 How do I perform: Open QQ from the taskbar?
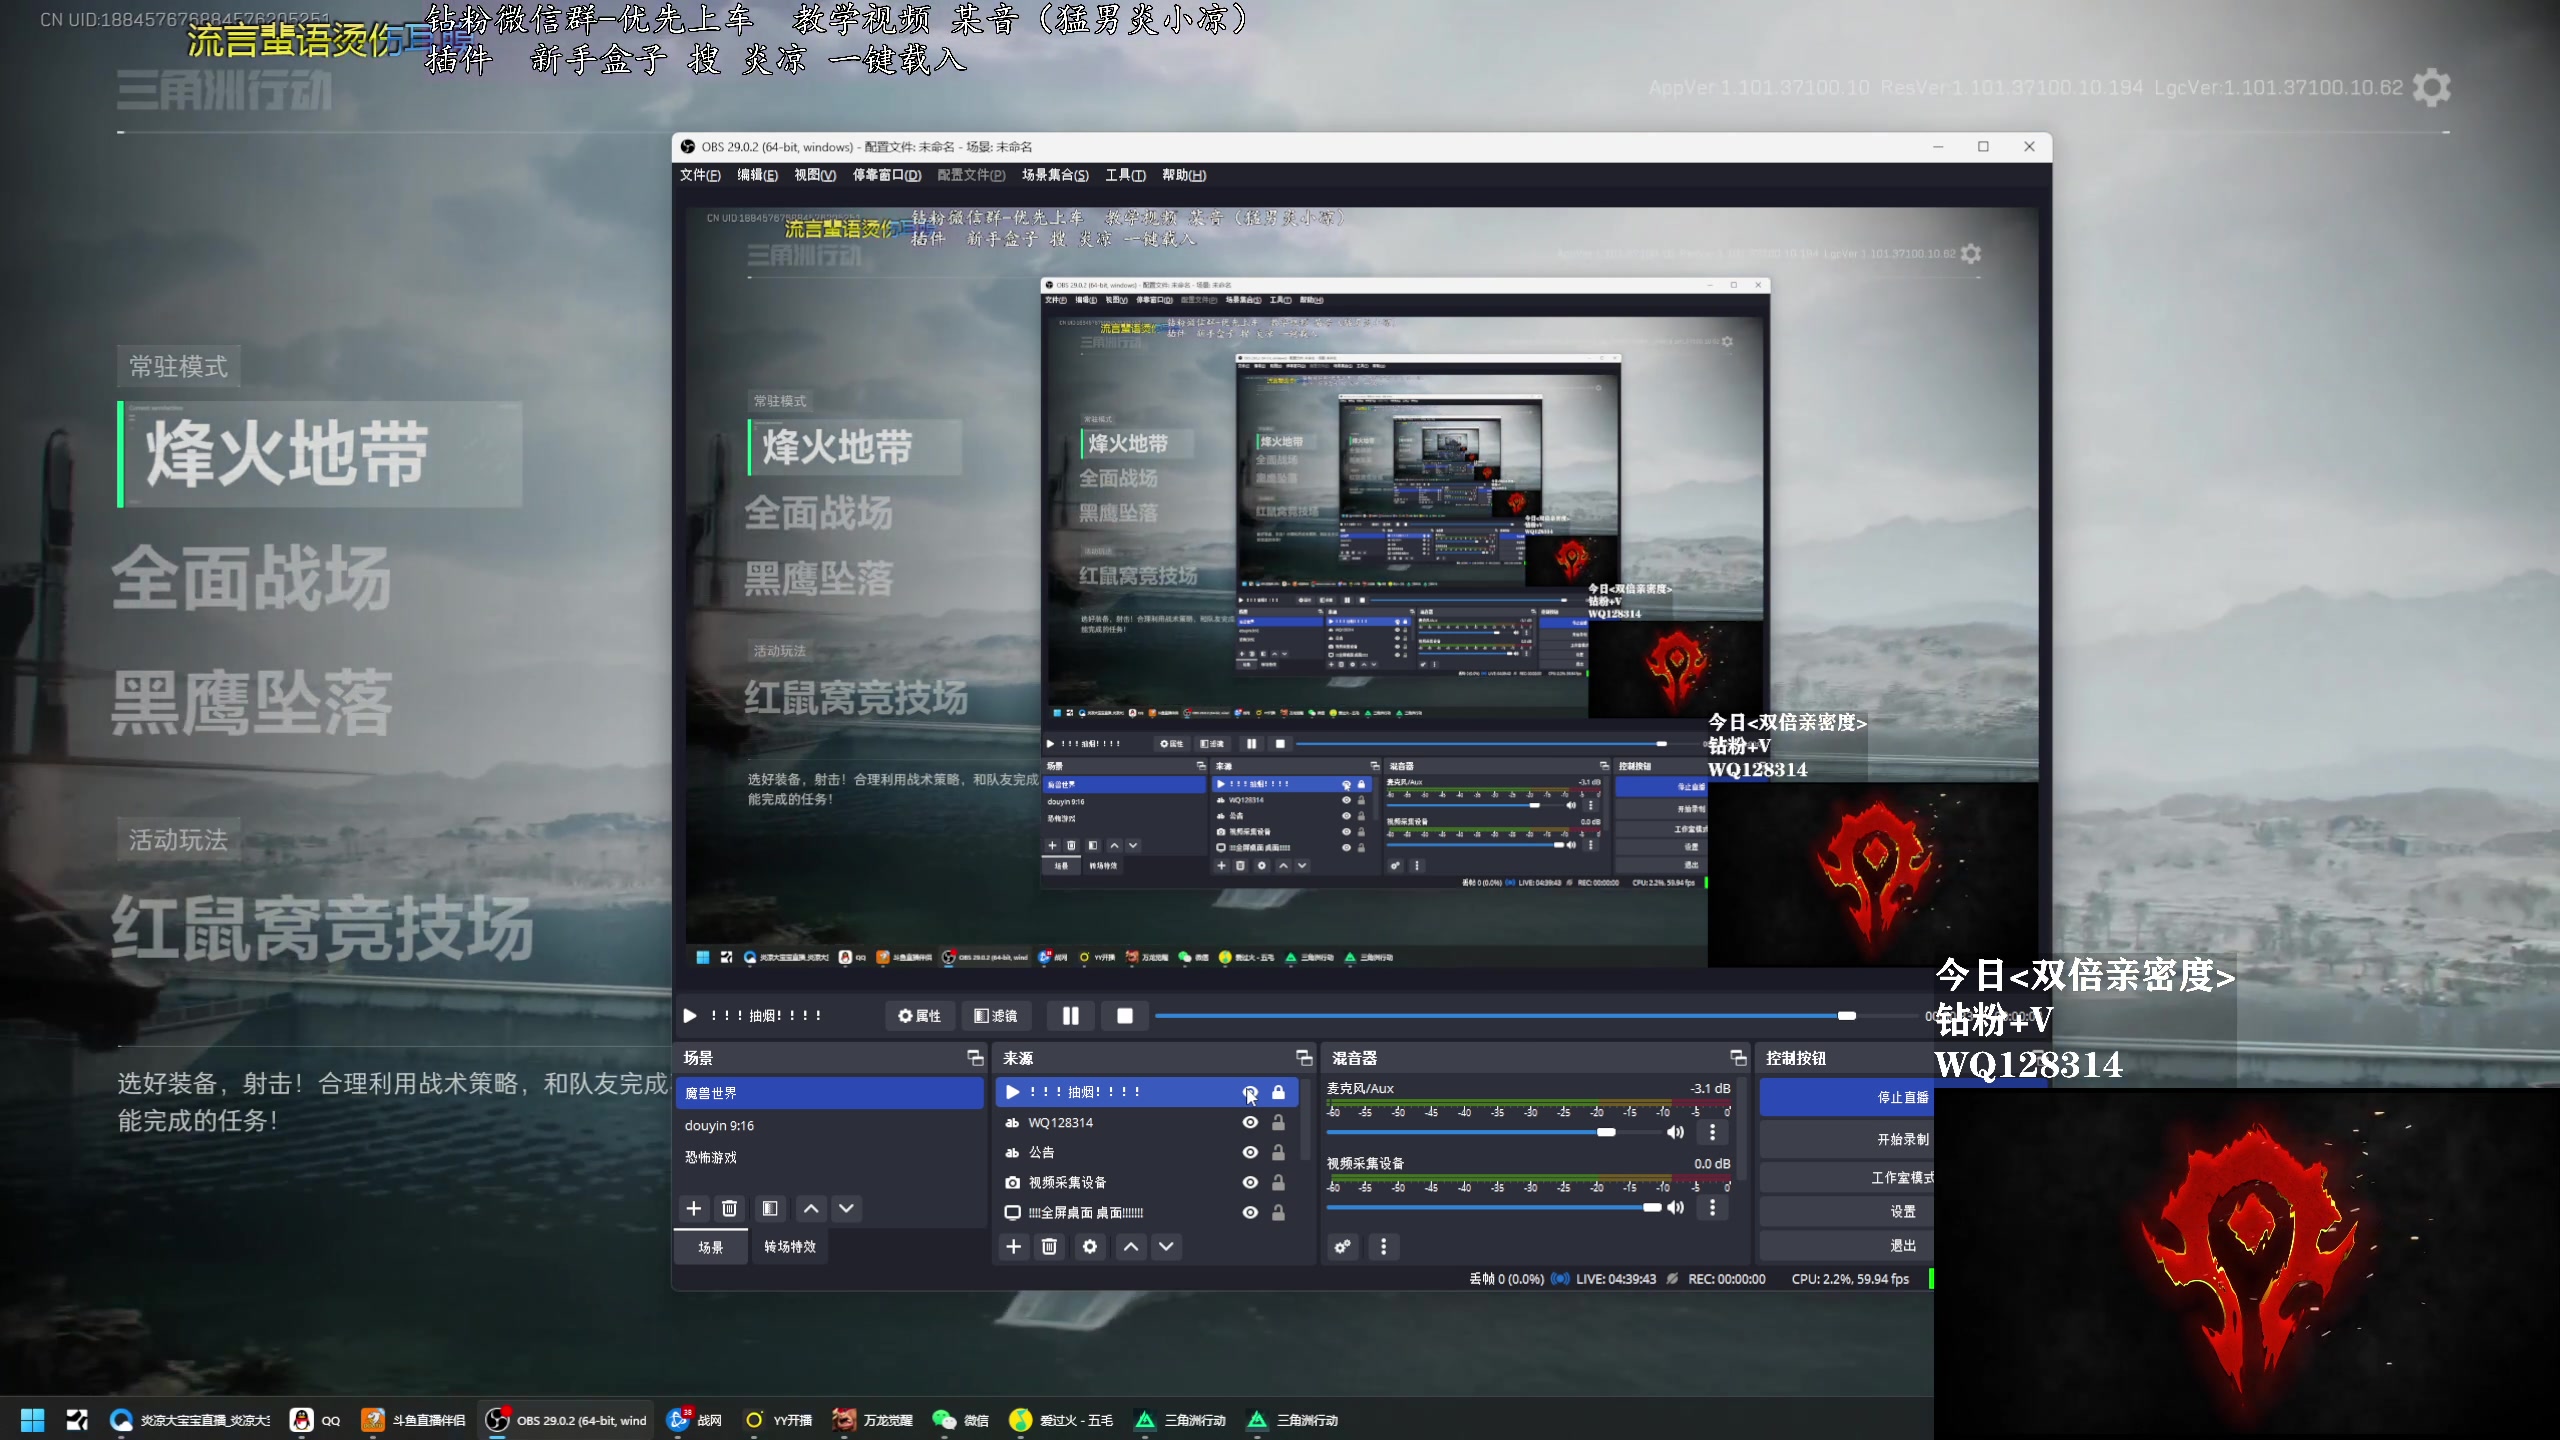pos(315,1420)
